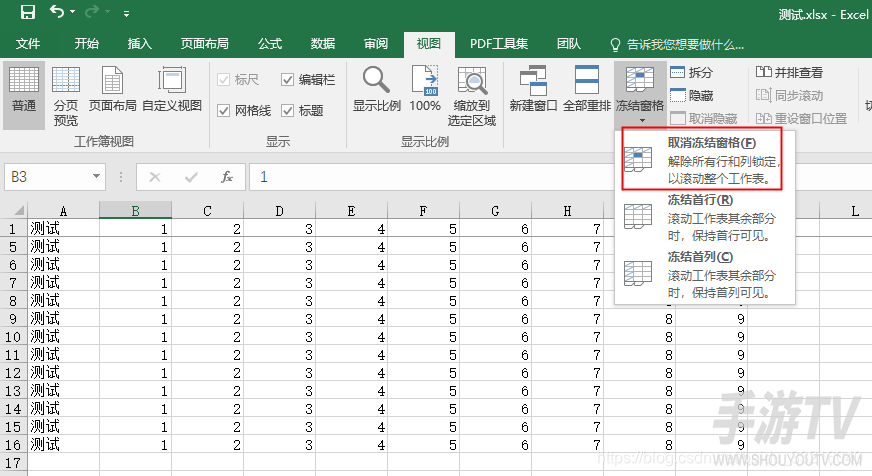Open the PDF工具集 ribbon tab
The height and width of the screenshot is (476, 872).
click(x=499, y=44)
